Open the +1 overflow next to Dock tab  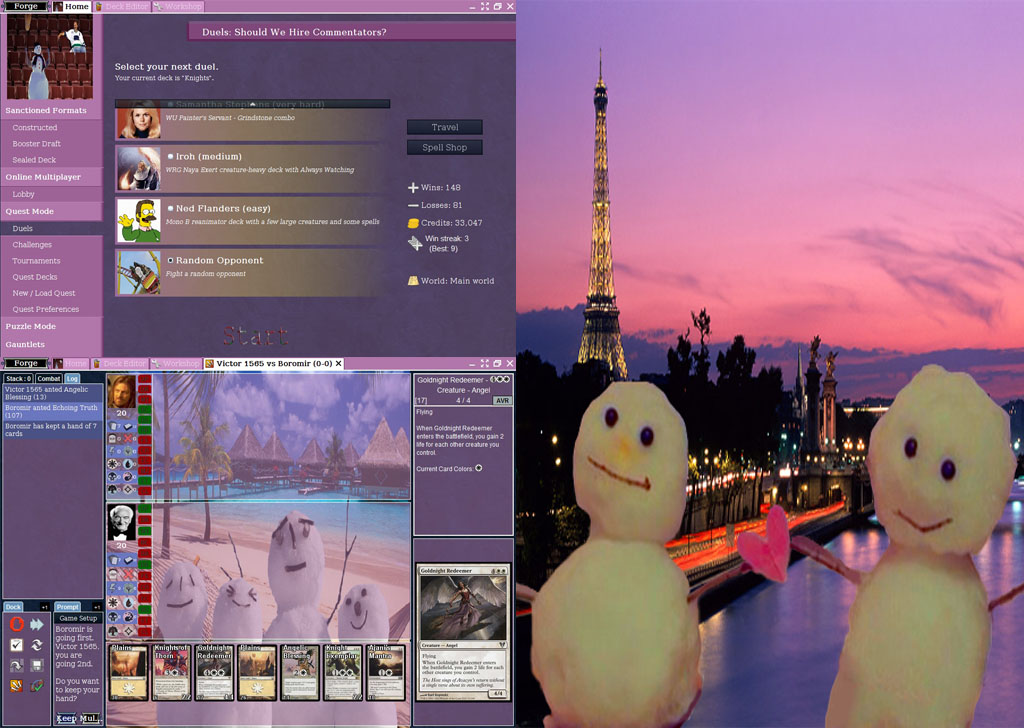(x=44, y=607)
